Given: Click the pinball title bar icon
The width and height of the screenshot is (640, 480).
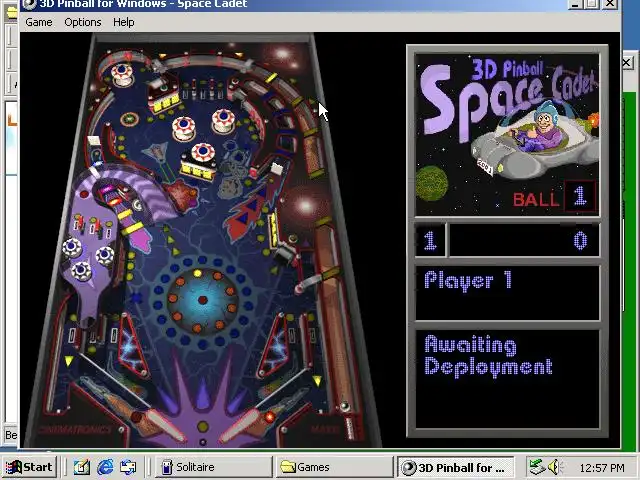Looking at the screenshot, I should [29, 4].
